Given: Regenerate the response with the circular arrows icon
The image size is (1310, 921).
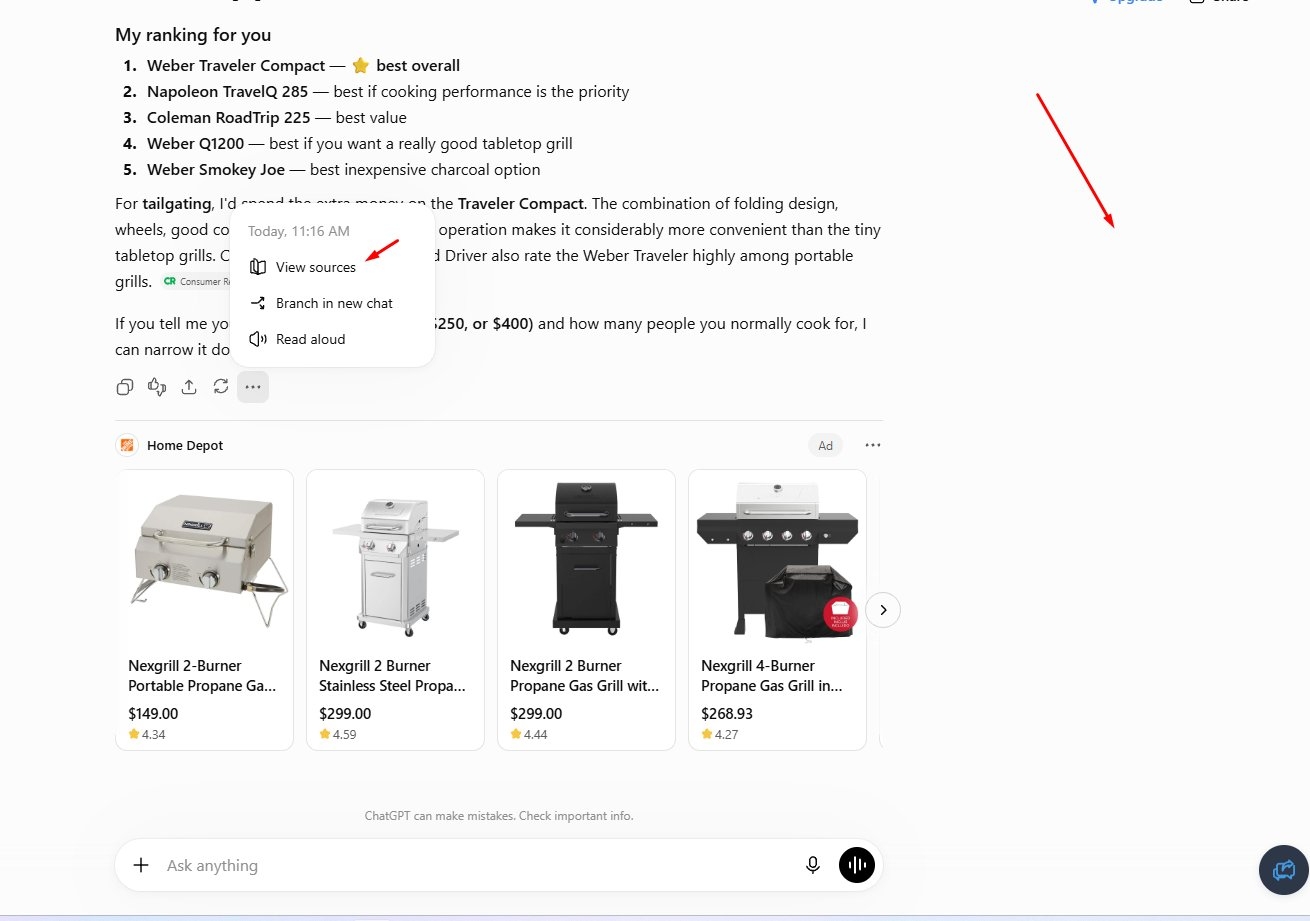Looking at the screenshot, I should click(221, 387).
